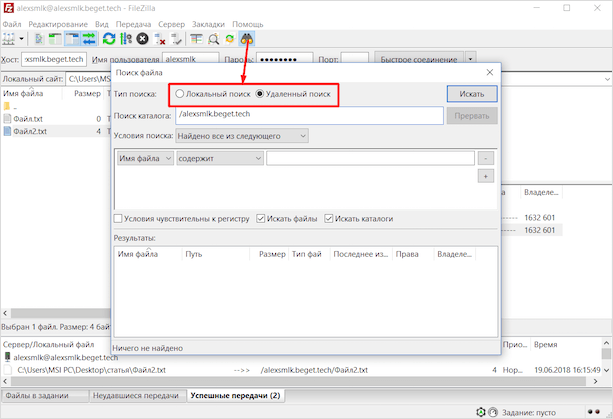Expand the Имя файла condition dropdown
Screen dimensions: 613x419
click(144, 158)
